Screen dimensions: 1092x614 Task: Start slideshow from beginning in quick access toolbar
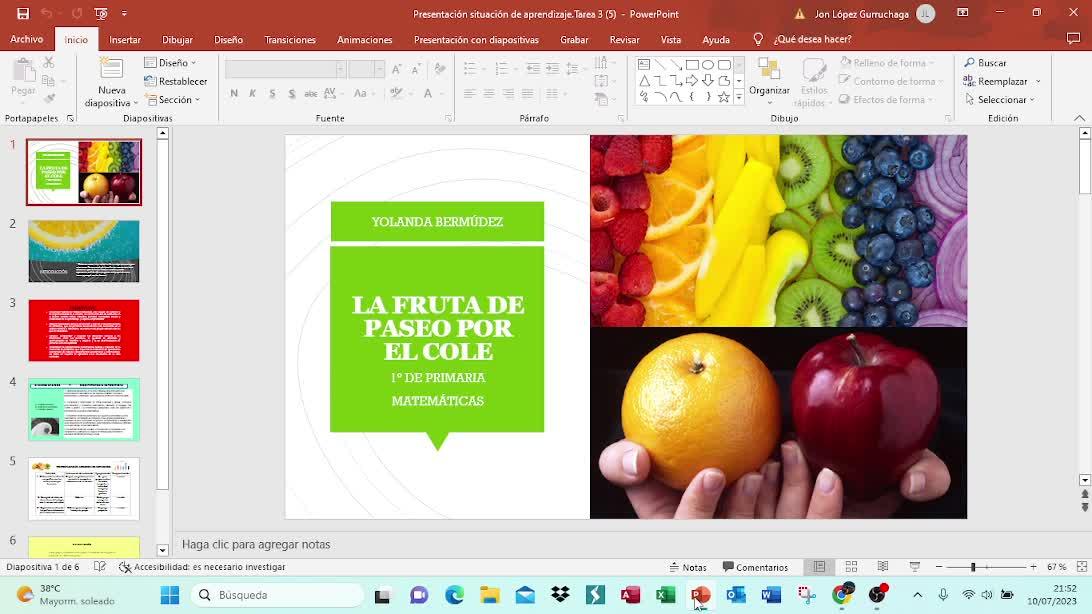[101, 13]
